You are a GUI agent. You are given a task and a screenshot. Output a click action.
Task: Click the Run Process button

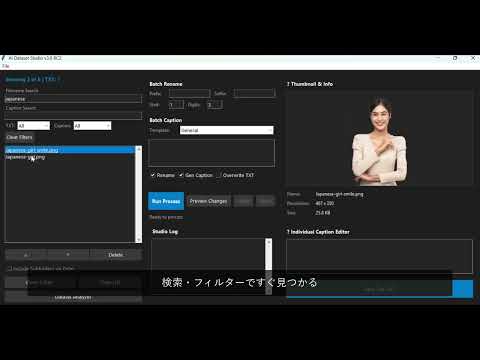click(166, 201)
